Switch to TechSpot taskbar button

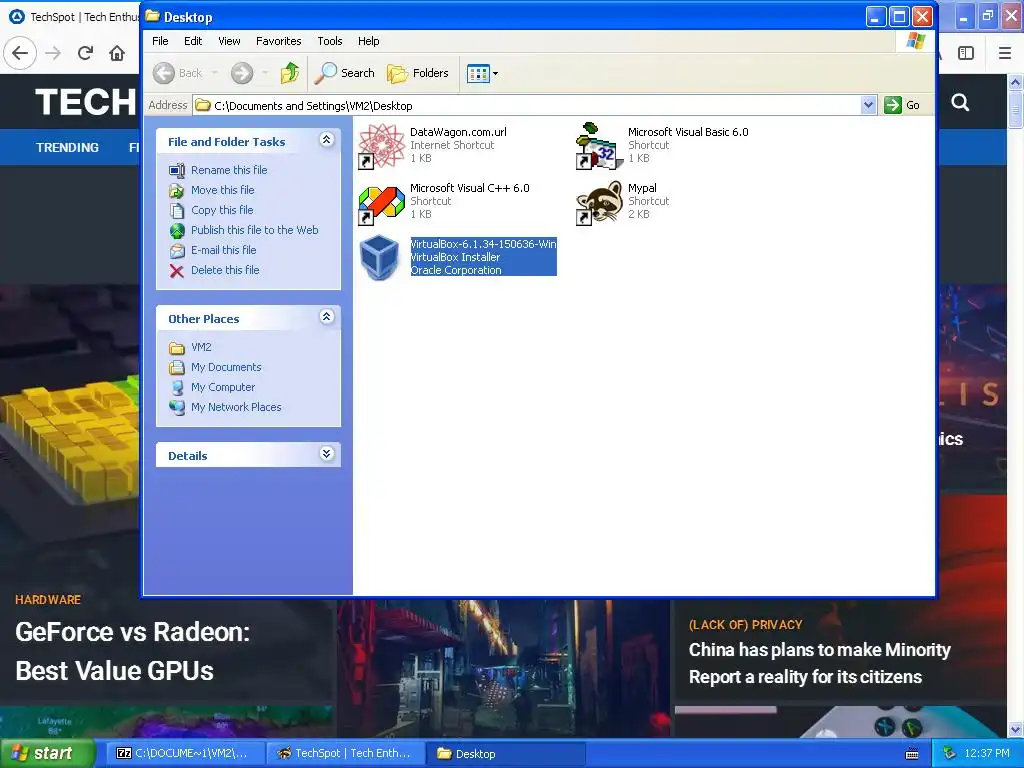tap(345, 753)
